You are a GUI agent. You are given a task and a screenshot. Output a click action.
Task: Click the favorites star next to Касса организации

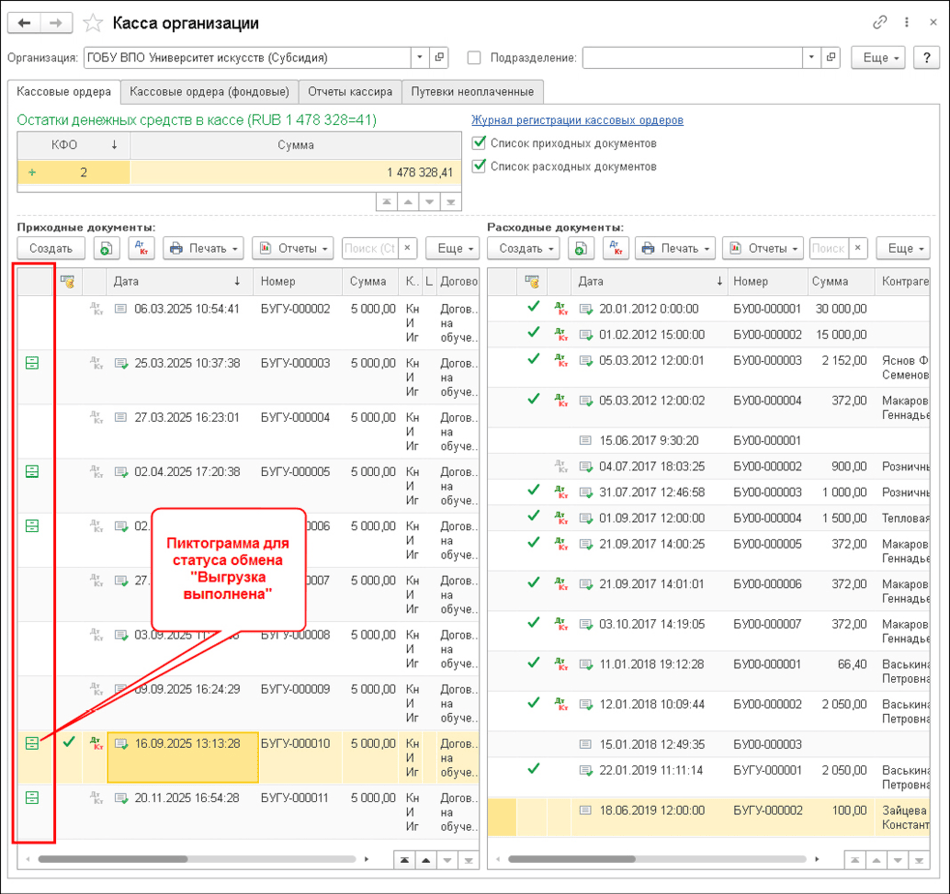[x=92, y=23]
